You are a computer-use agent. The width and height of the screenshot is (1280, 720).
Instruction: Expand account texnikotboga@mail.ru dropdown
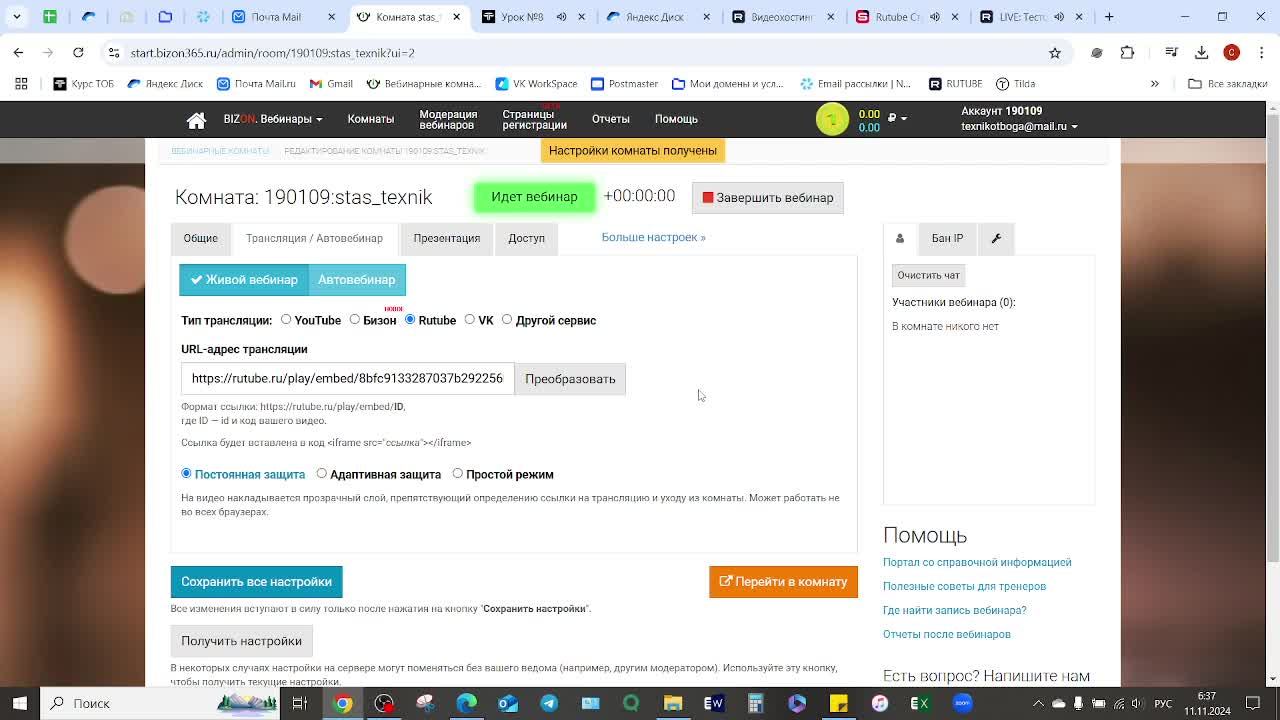coord(1019,127)
